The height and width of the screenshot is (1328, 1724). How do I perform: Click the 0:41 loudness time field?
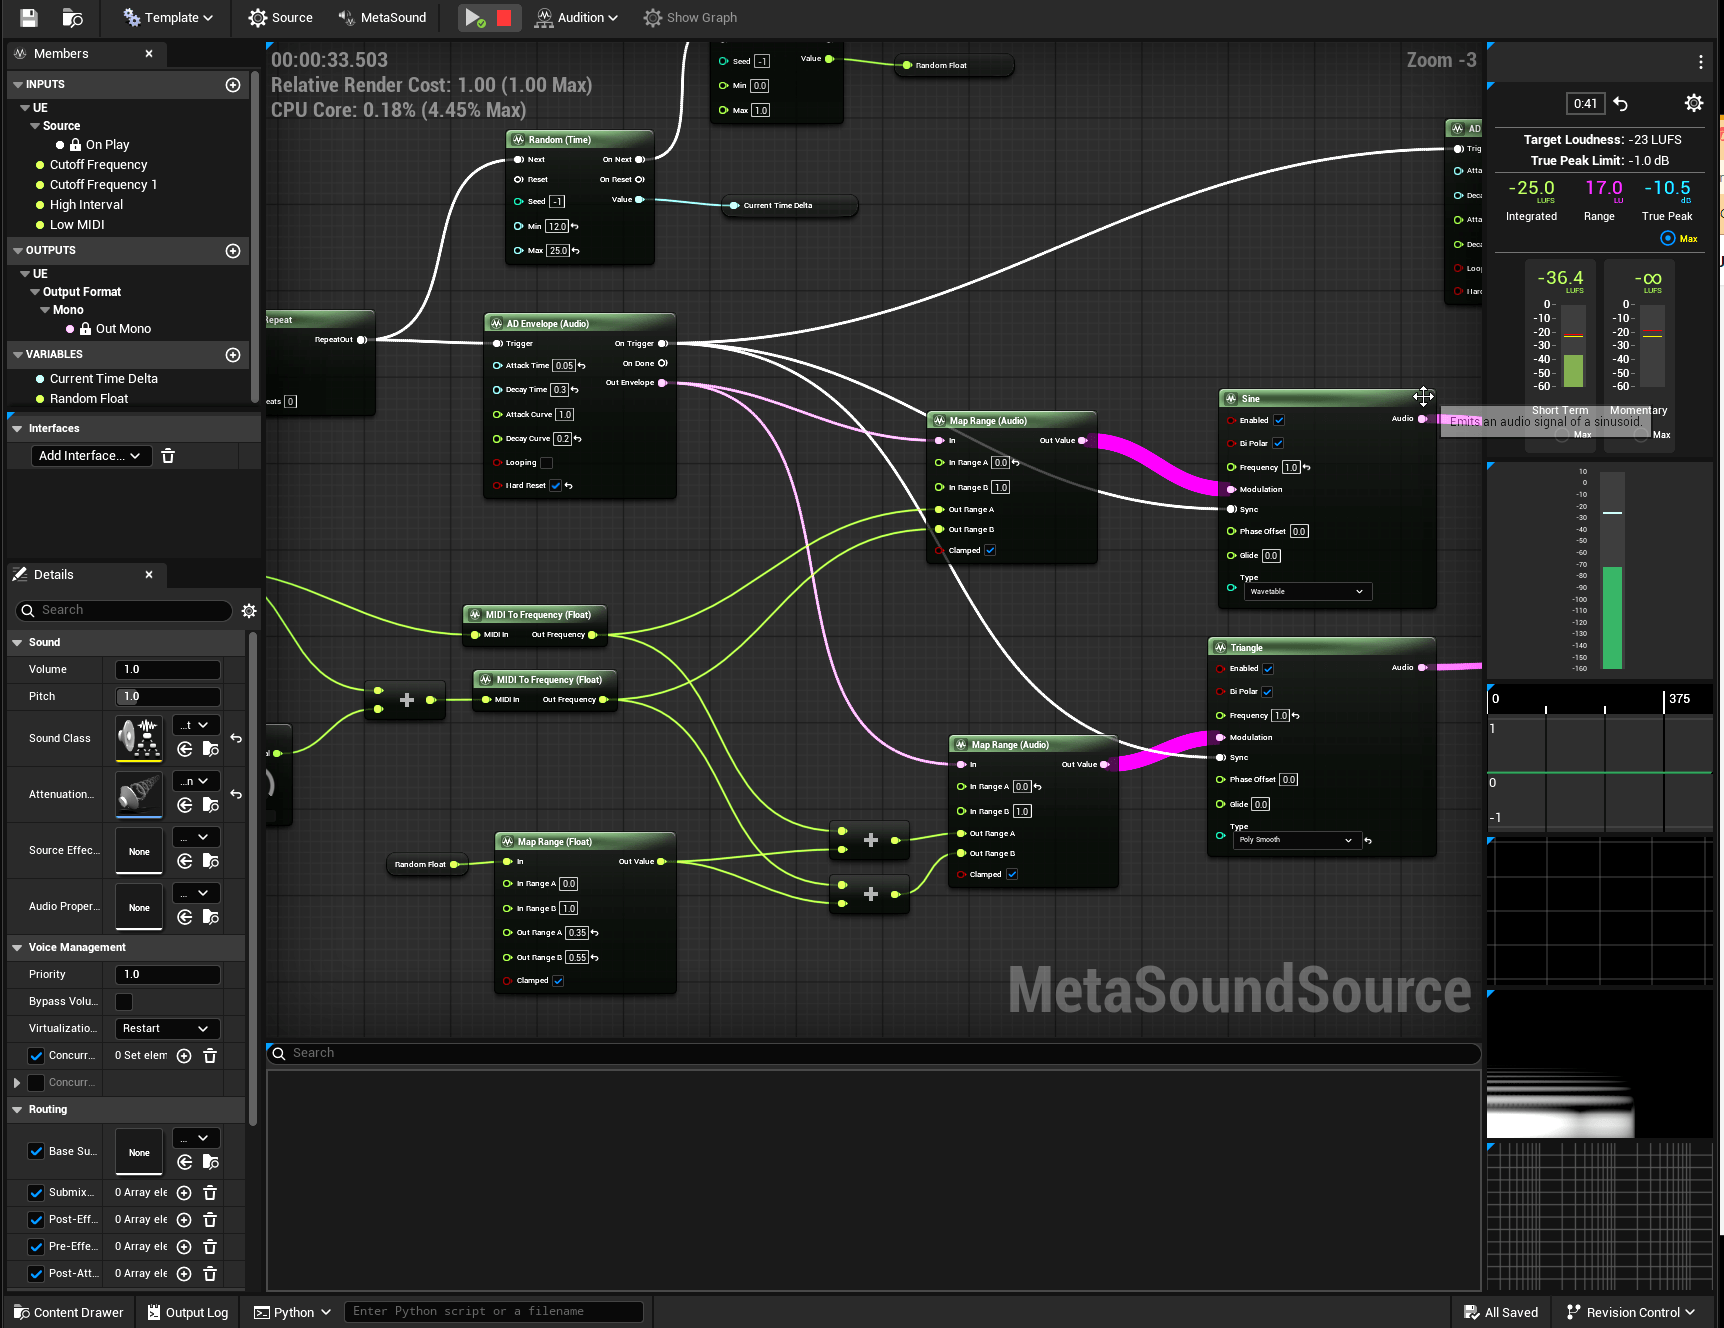tap(1585, 103)
